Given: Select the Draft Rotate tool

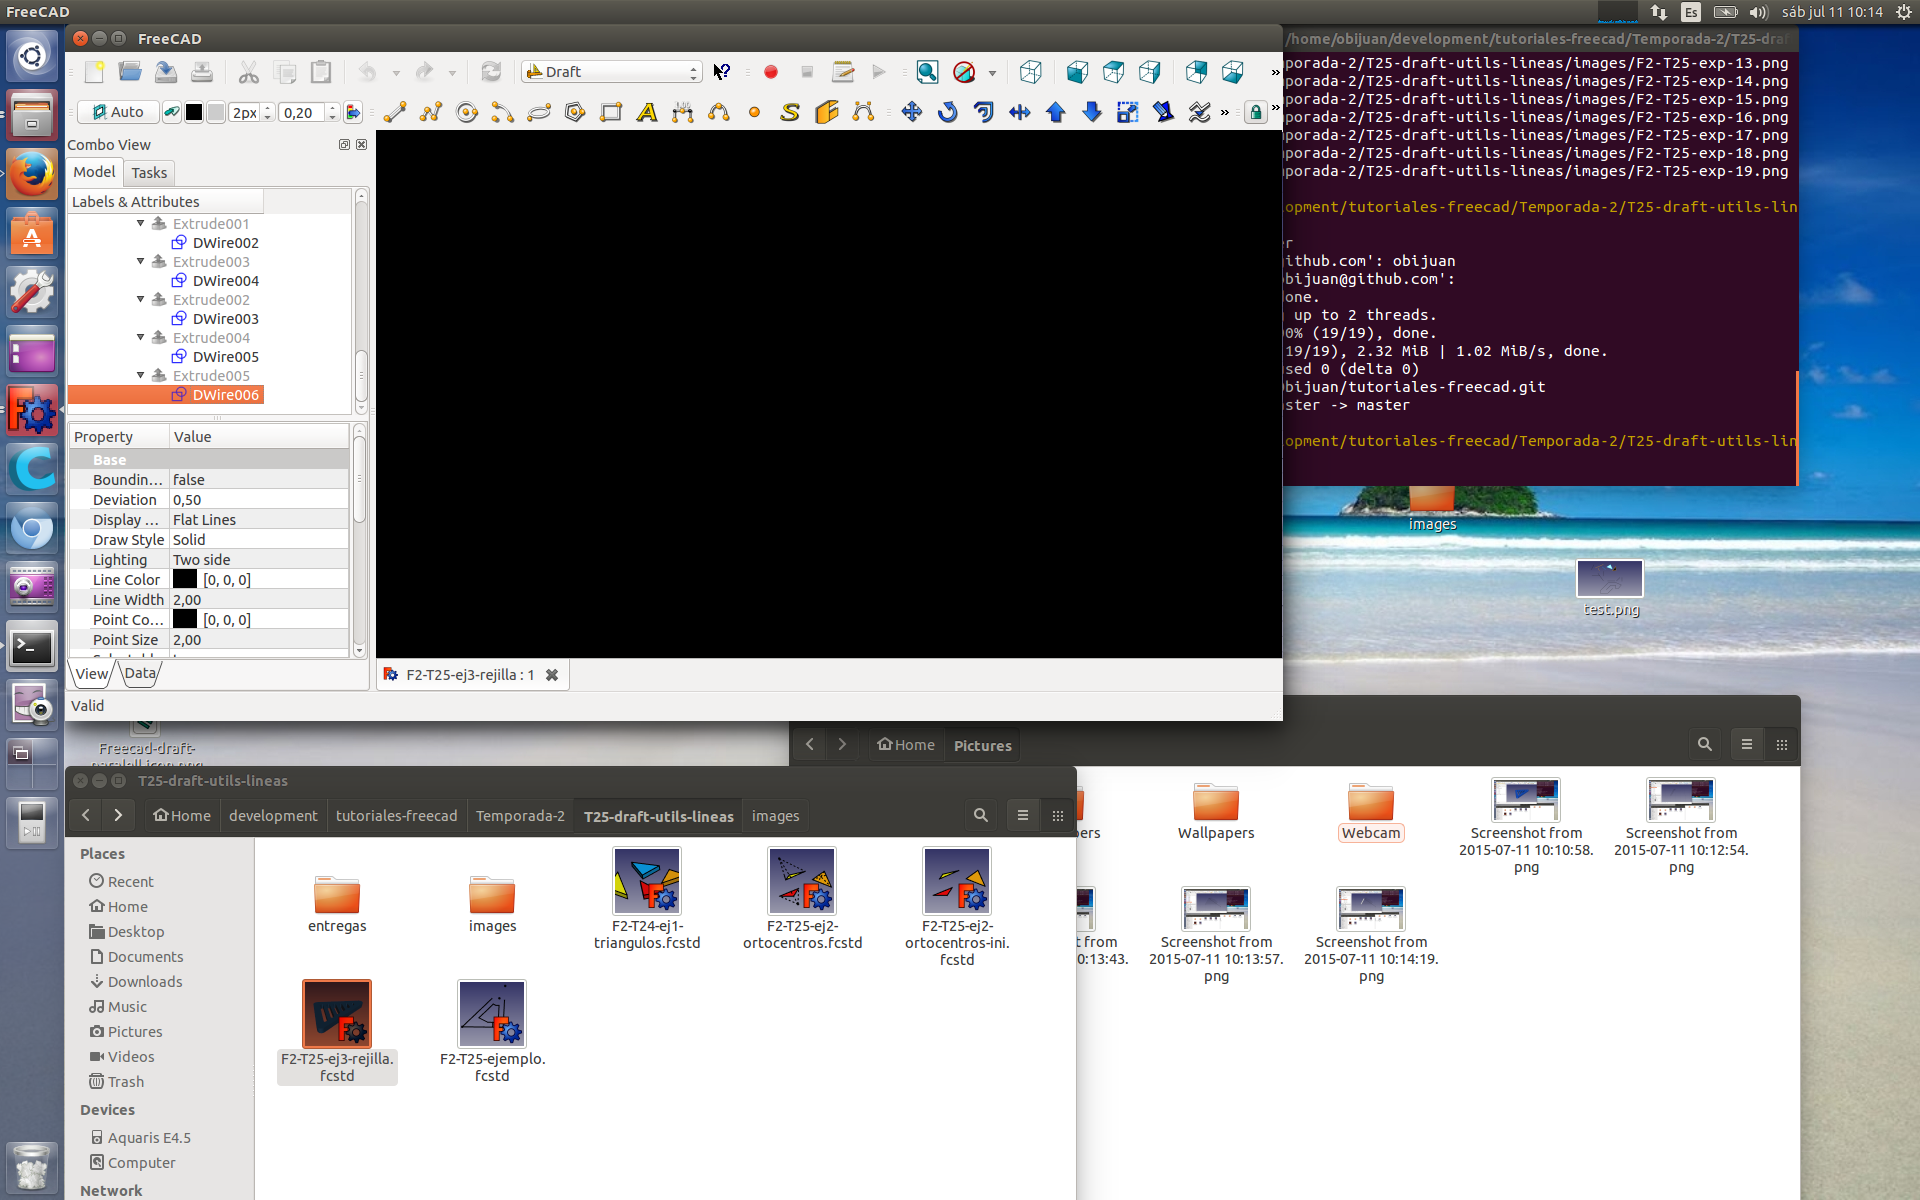Looking at the screenshot, I should (x=947, y=112).
